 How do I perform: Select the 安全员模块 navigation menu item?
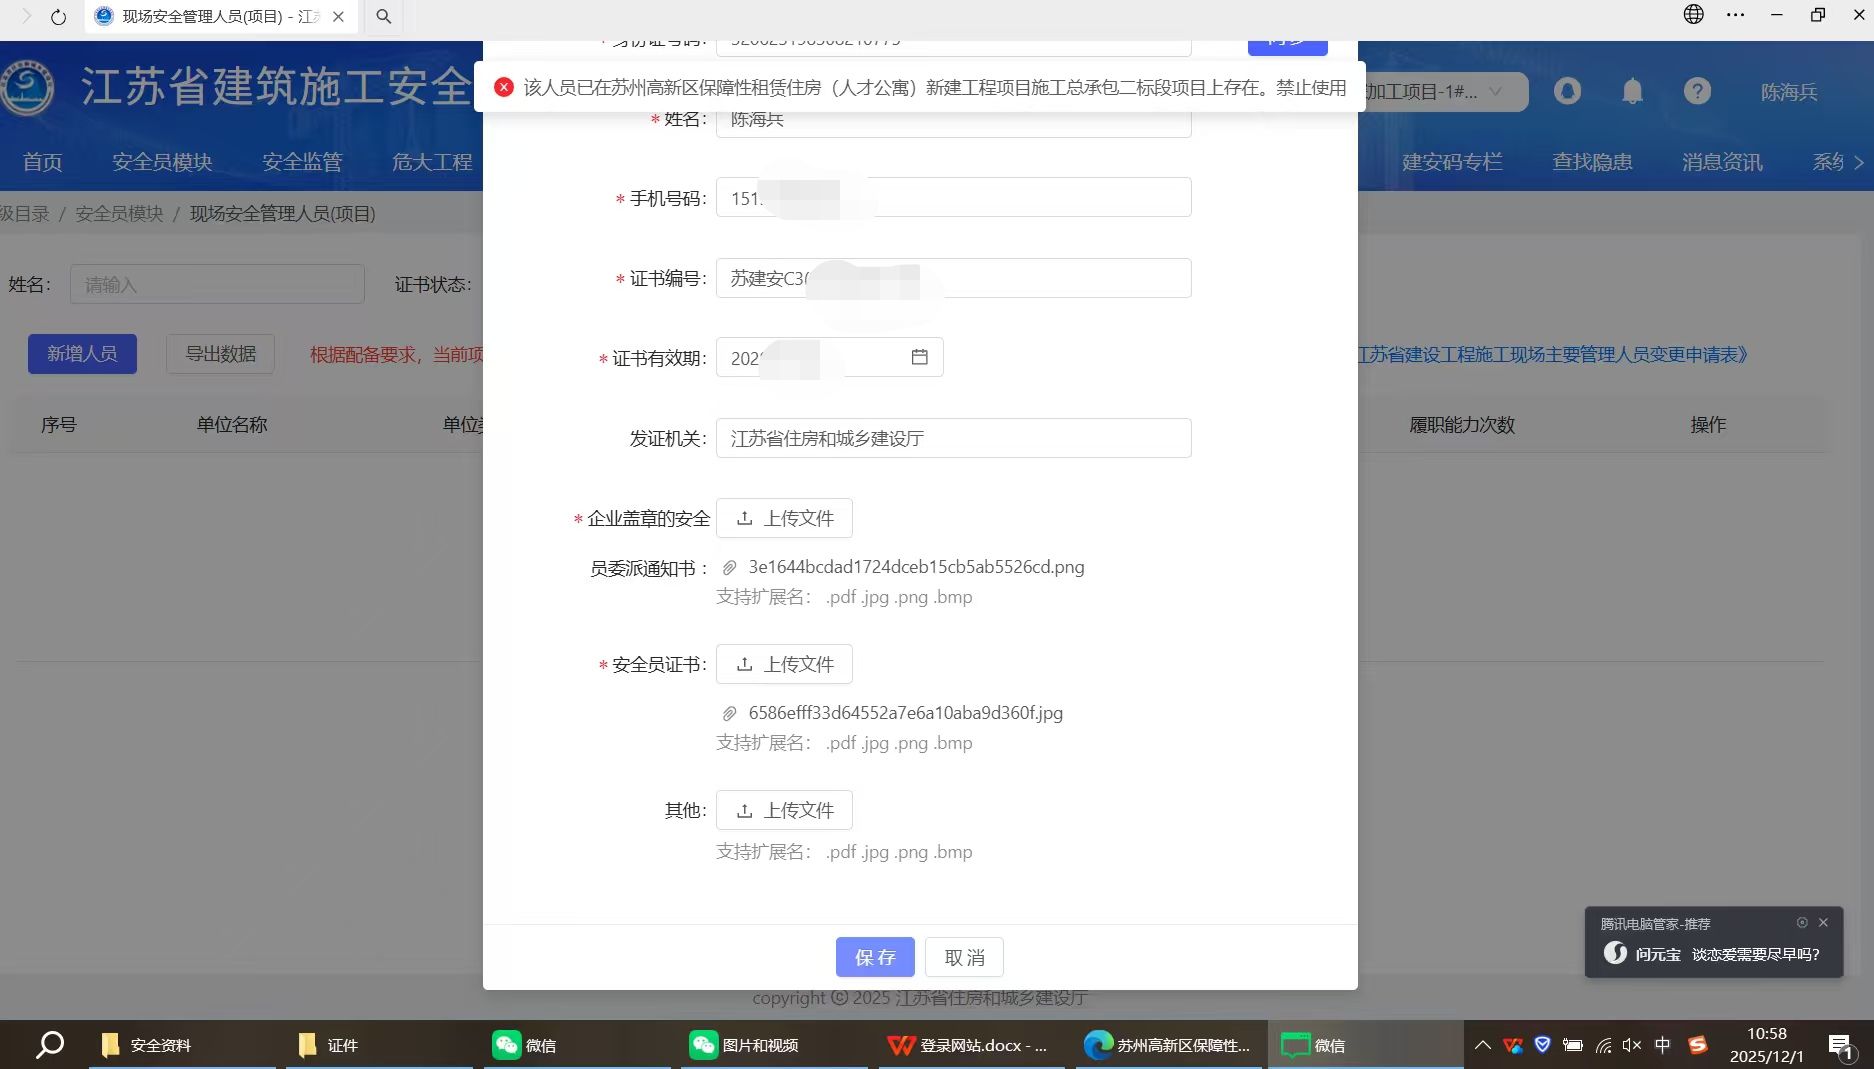[x=162, y=162]
